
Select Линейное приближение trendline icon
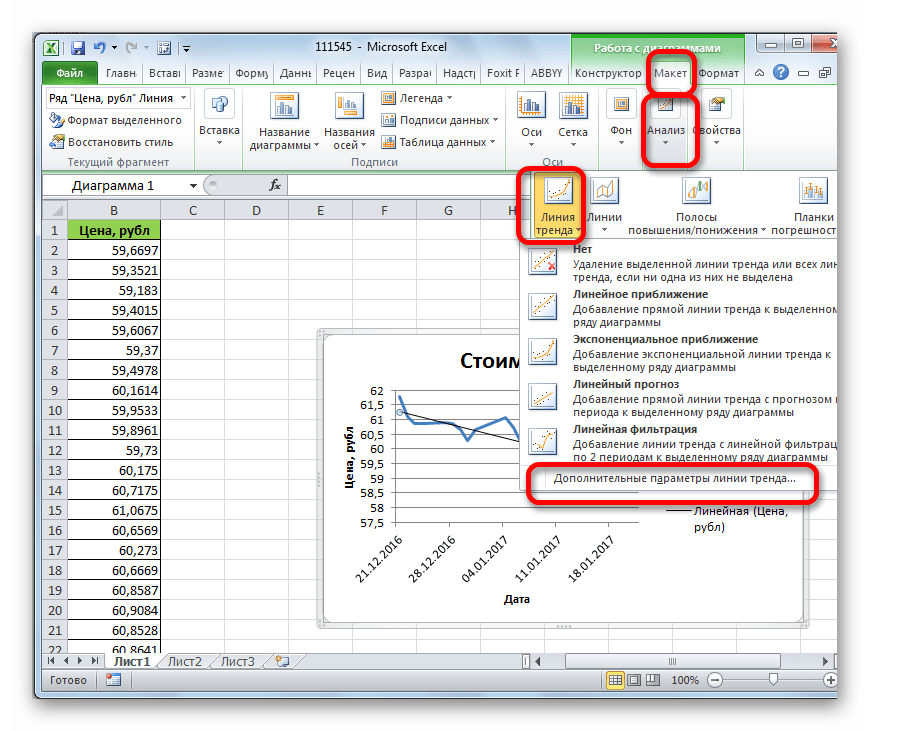coord(543,306)
